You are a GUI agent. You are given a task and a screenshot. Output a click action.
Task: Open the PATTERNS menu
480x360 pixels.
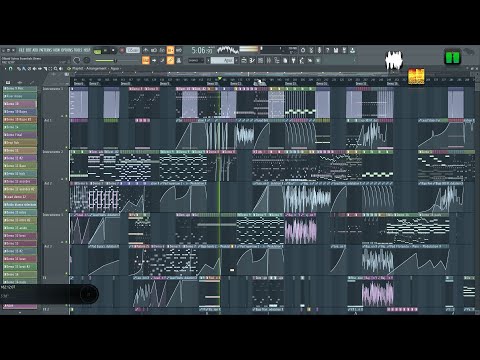(x=46, y=50)
